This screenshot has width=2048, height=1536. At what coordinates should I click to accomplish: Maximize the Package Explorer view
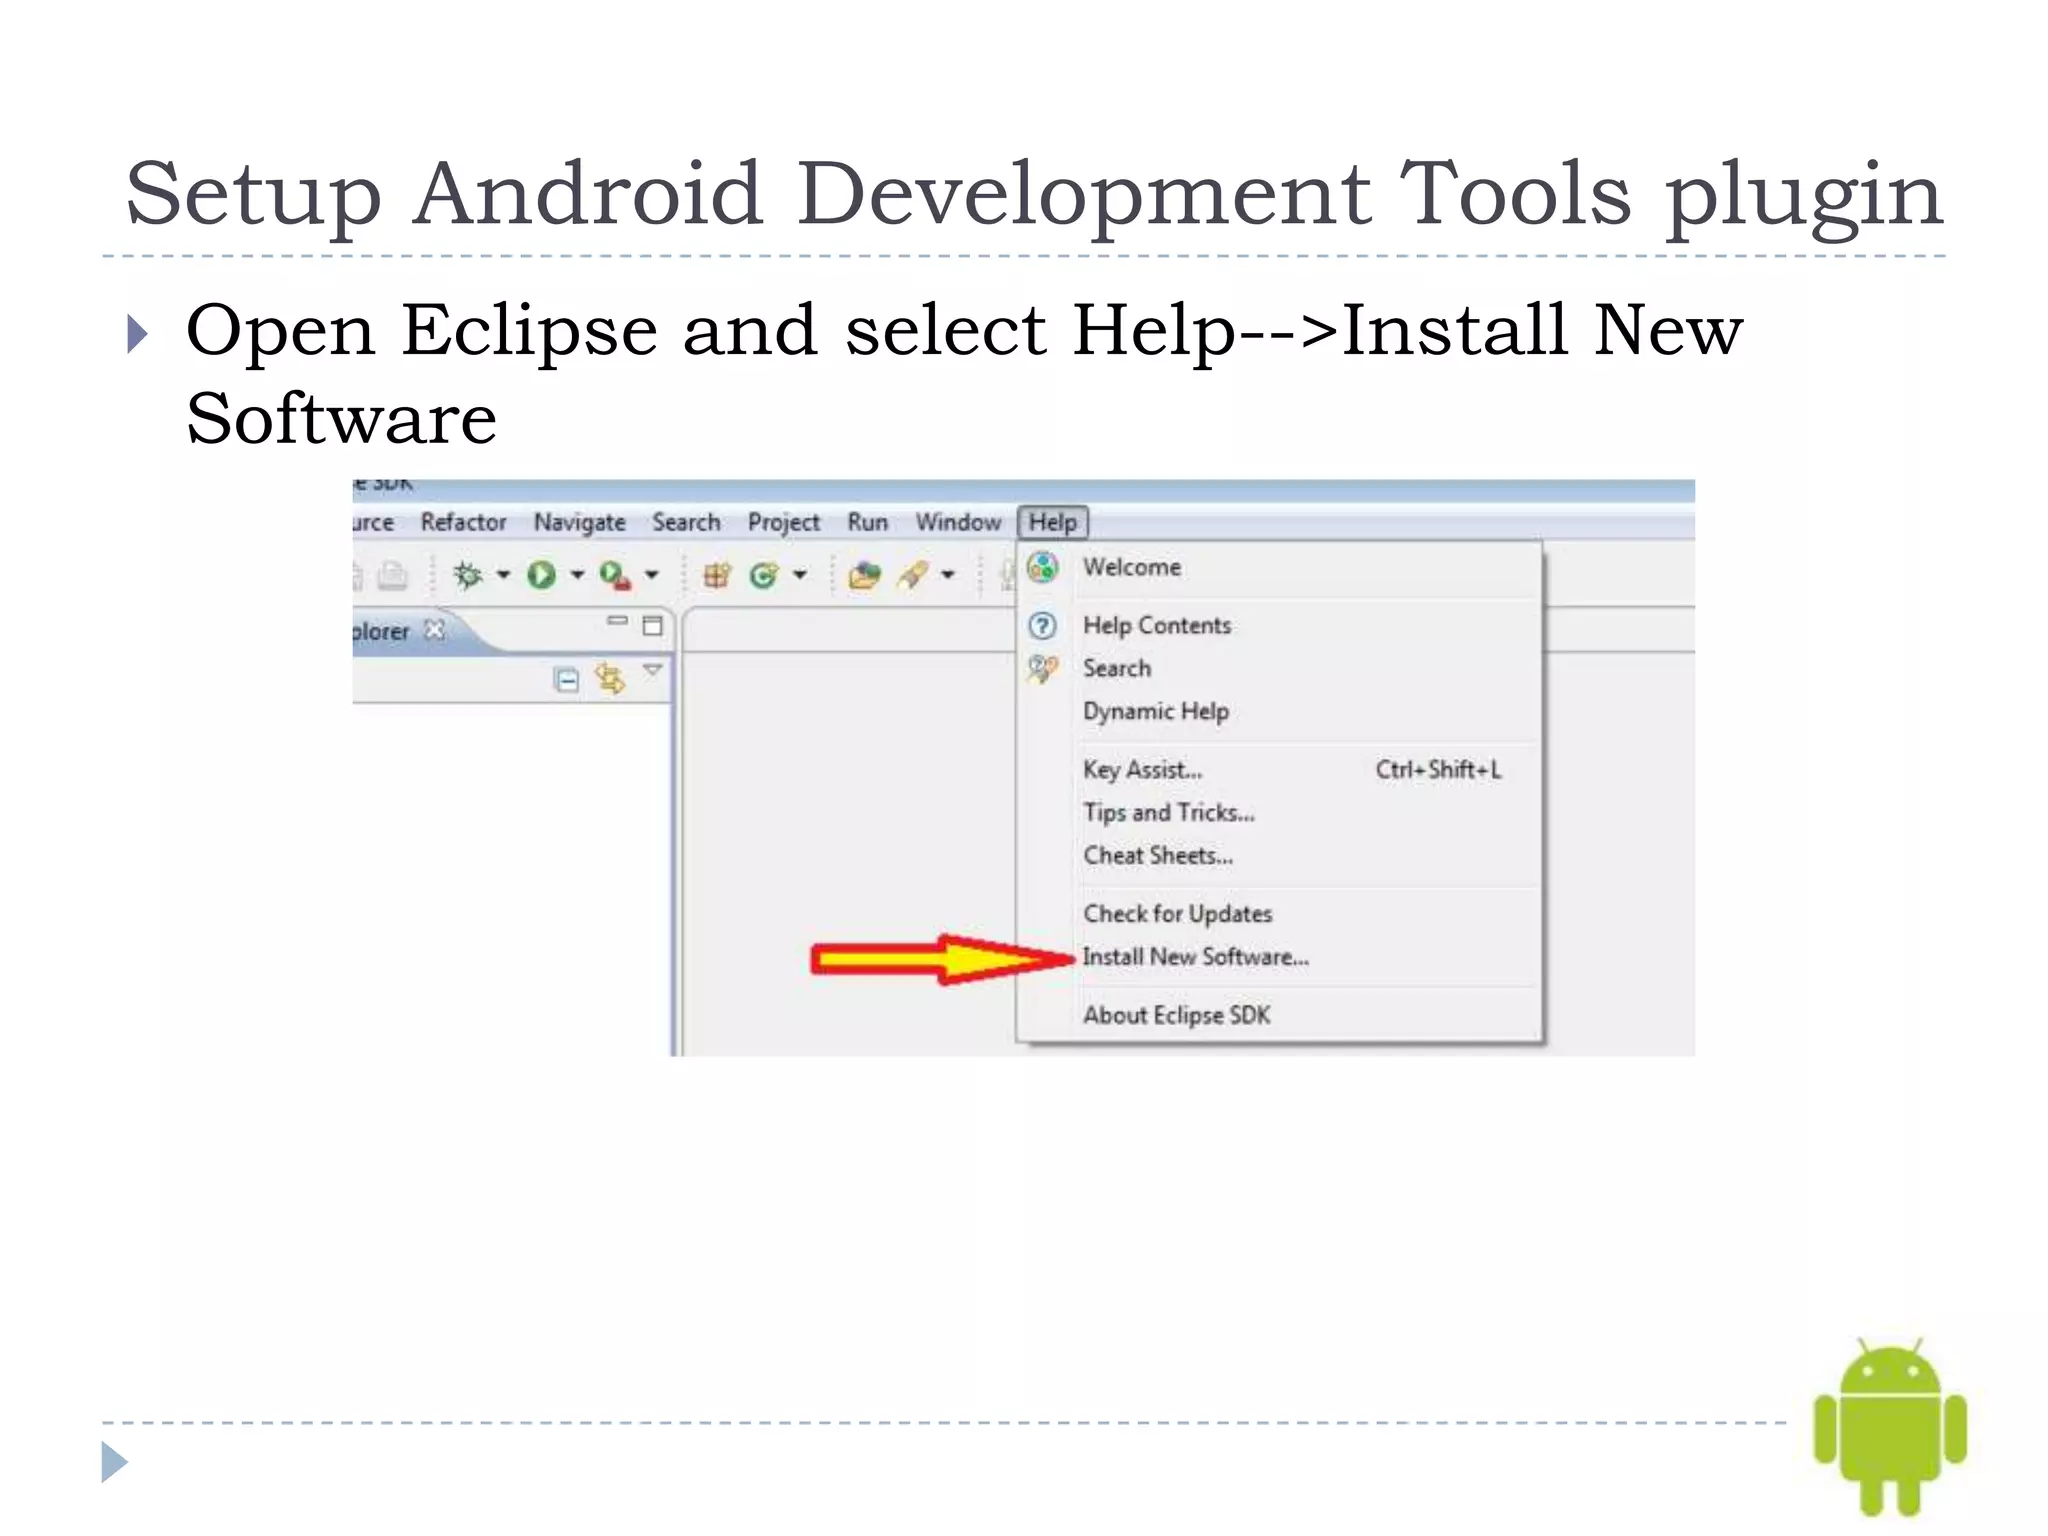tap(653, 626)
